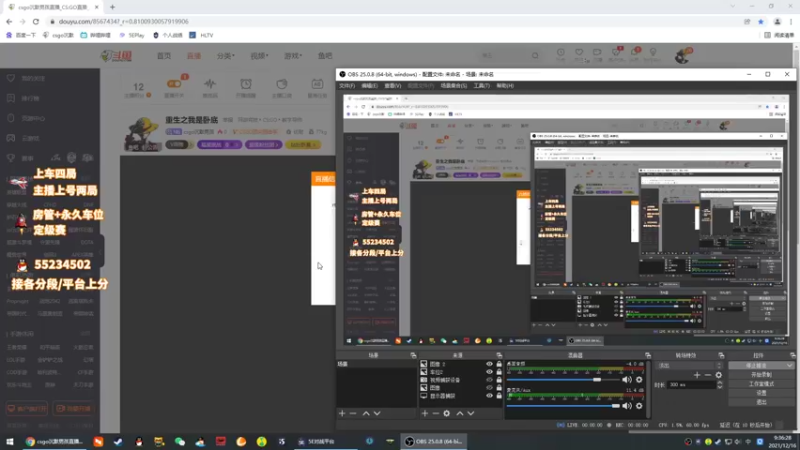The height and width of the screenshot is (450, 800).
Task: Move scene down with arrow in scenes panel
Action: (377, 413)
